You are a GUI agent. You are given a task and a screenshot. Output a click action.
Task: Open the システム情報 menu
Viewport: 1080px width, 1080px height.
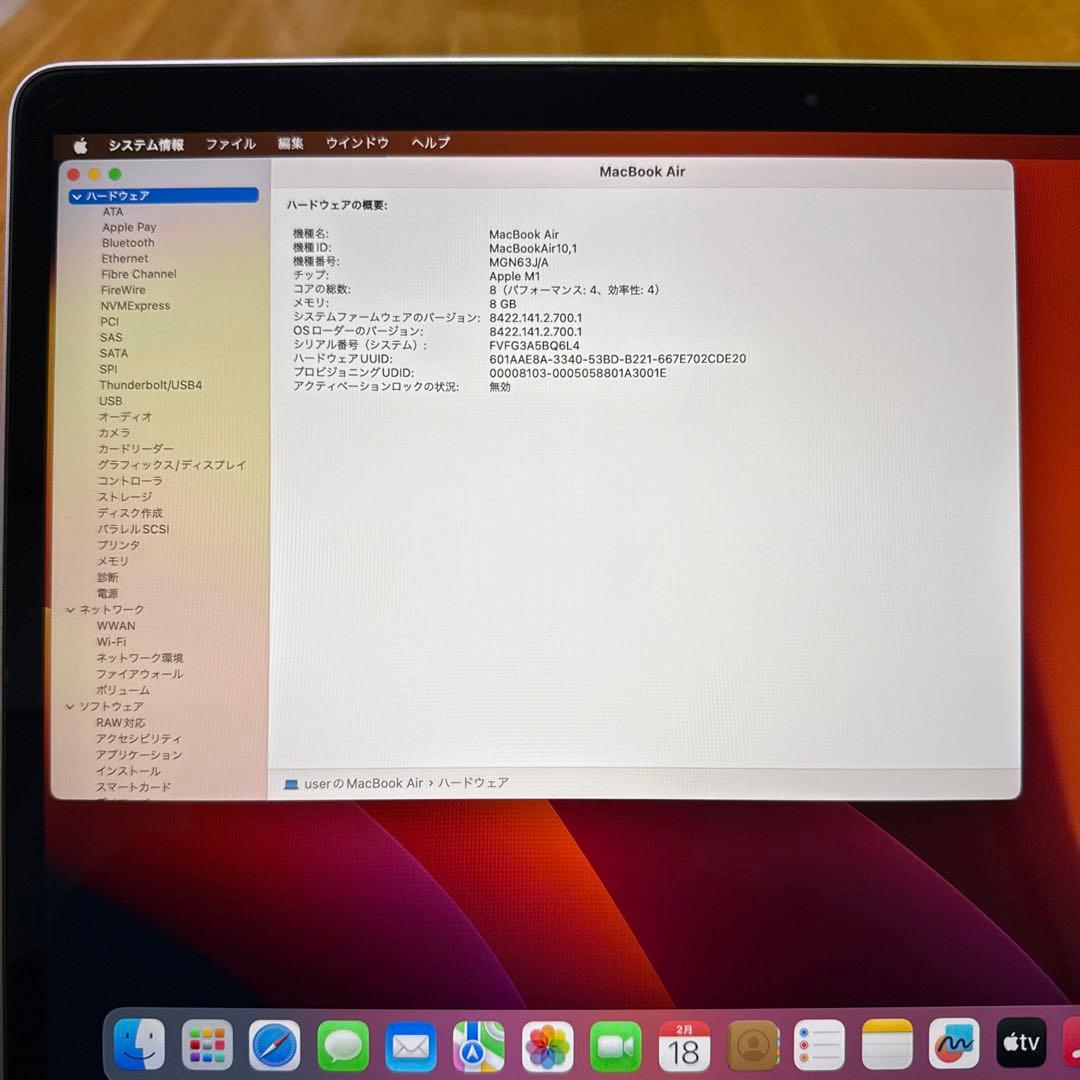point(146,145)
